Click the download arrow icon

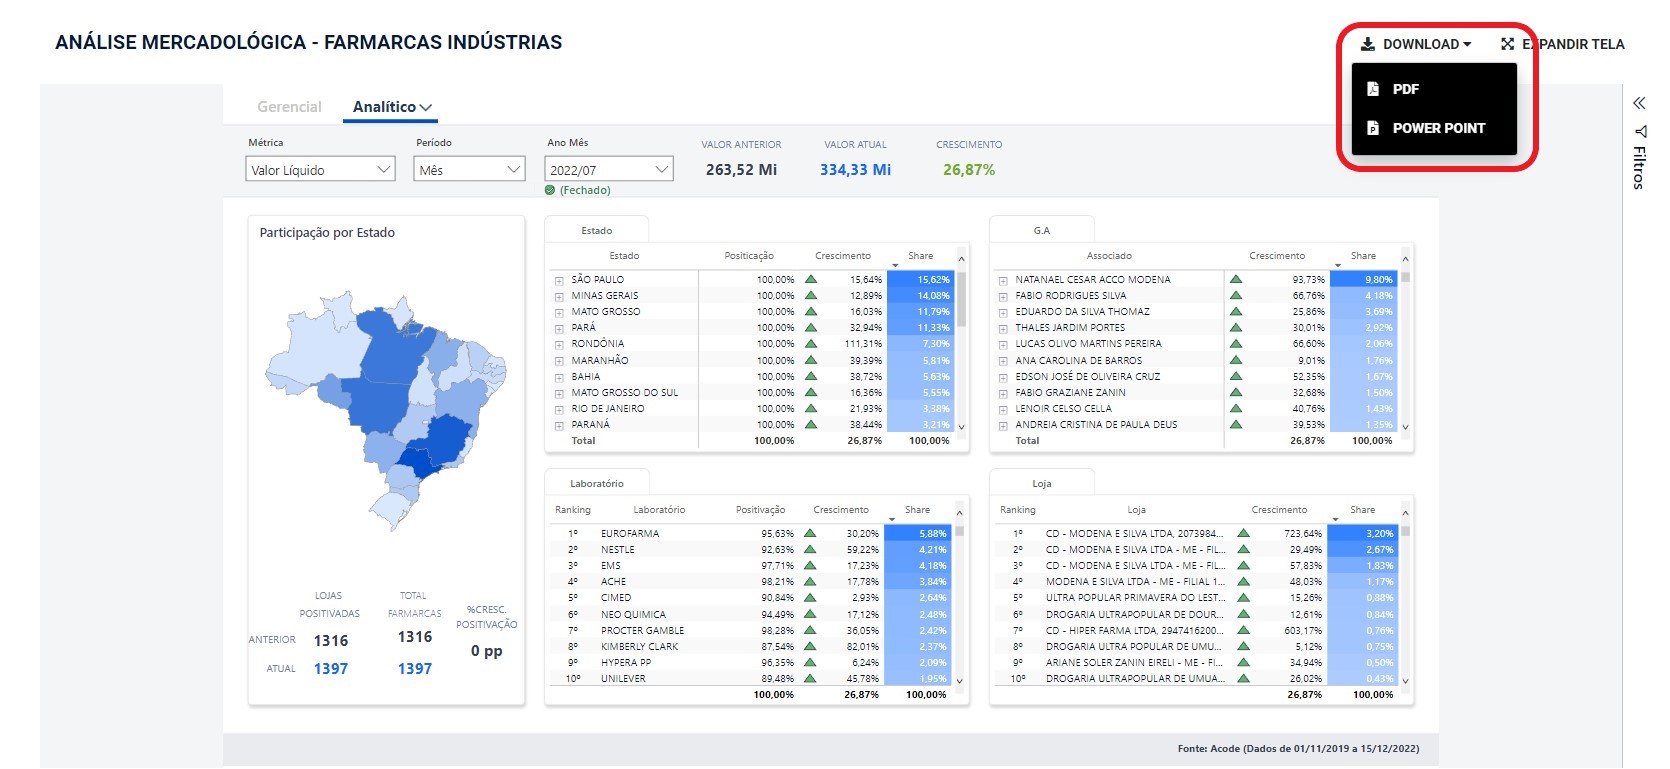[x=1367, y=44]
